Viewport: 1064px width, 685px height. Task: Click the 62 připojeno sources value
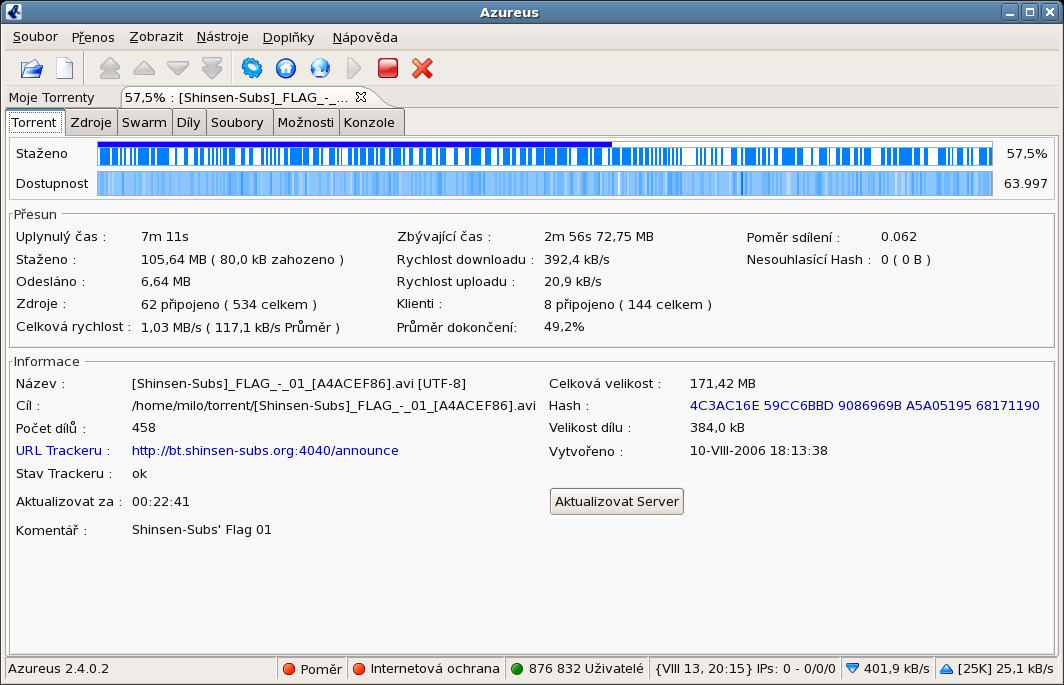229,305
